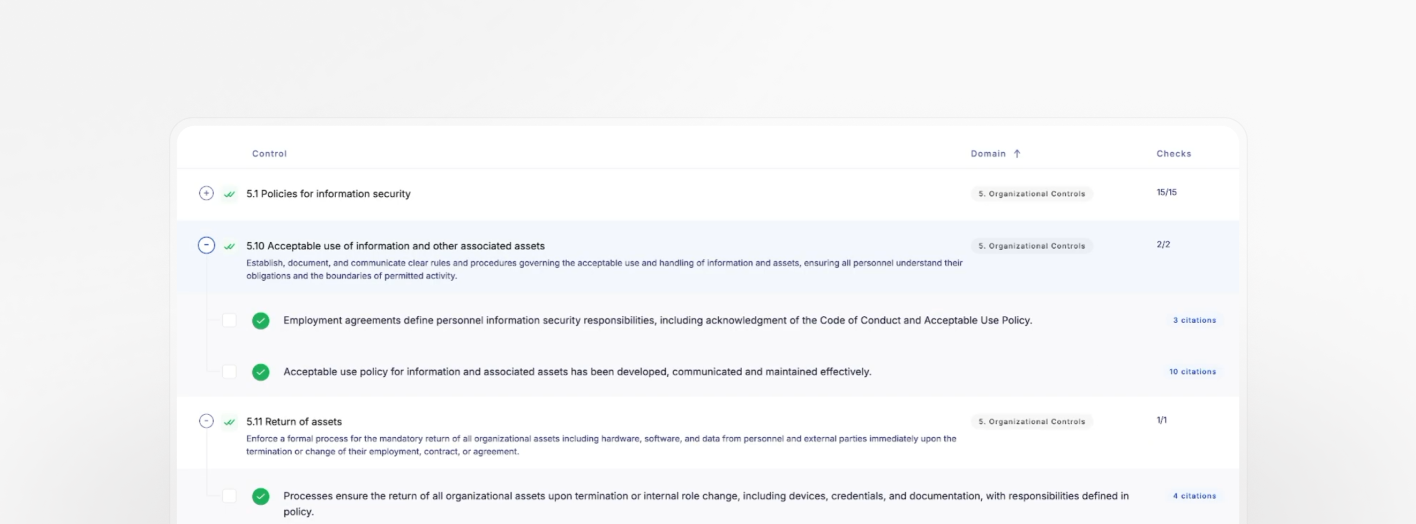
Task: Click double-check icon beside 5.10 Acceptable use
Action: [x=230, y=246]
